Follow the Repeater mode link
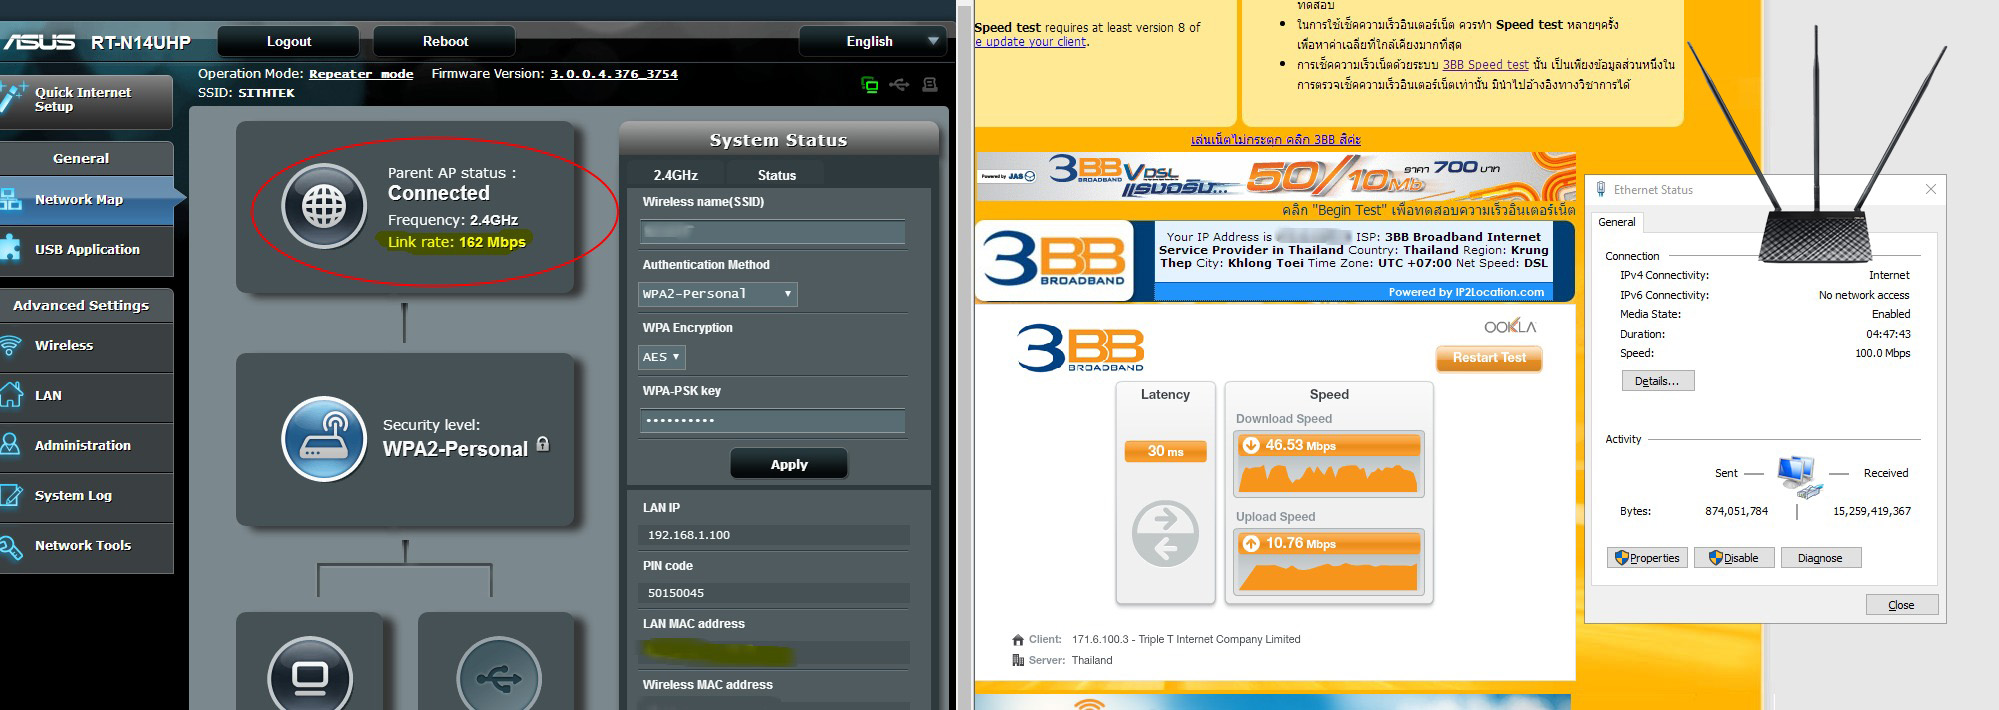 pyautogui.click(x=361, y=74)
